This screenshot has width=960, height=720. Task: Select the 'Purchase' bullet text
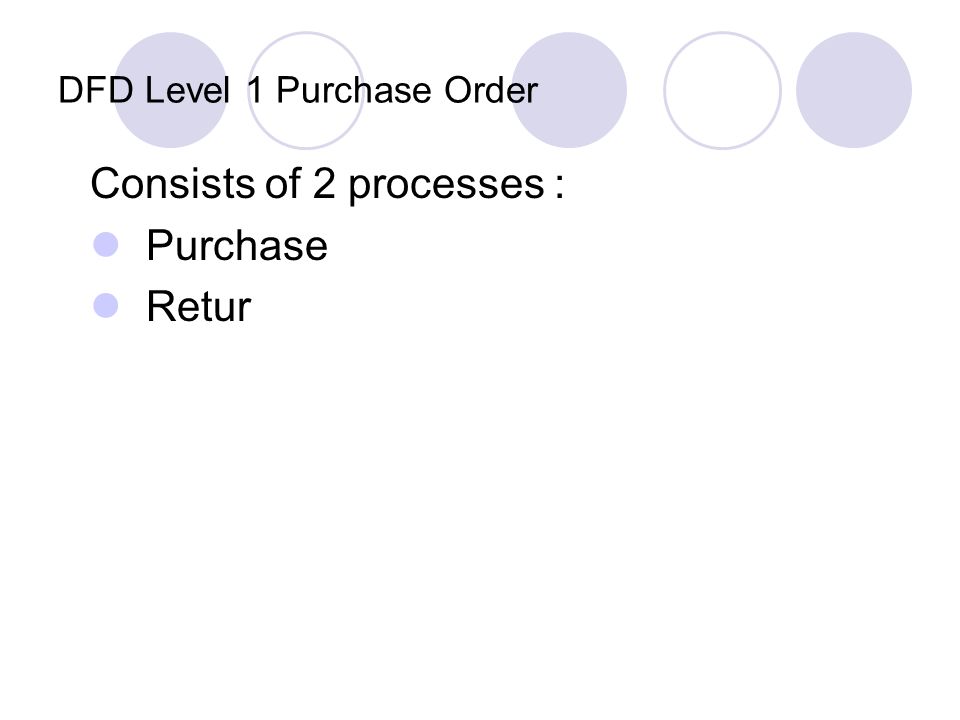tap(237, 246)
